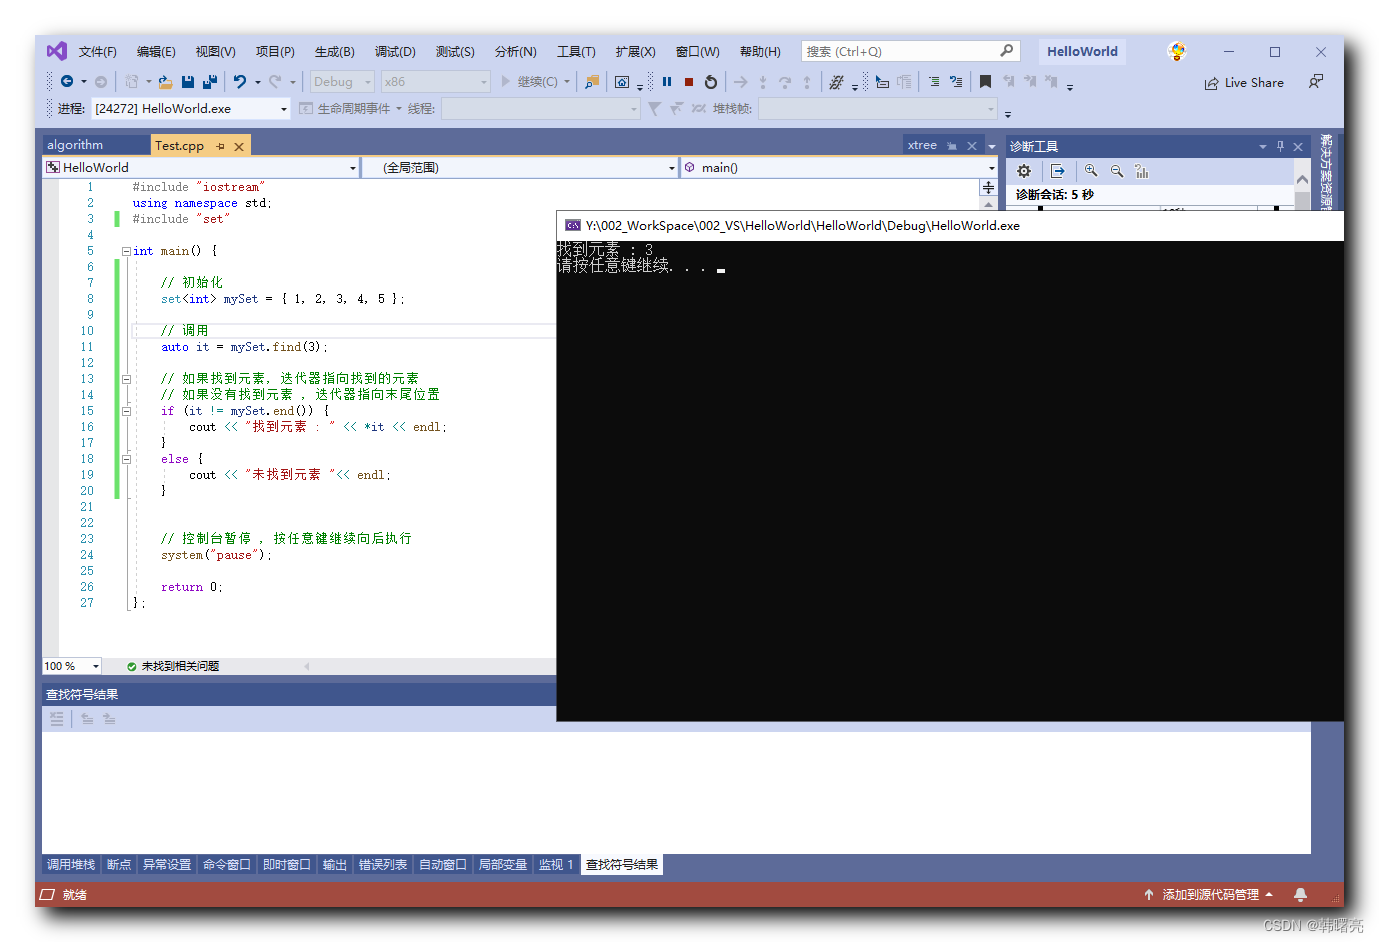Pause execution using the Break All icon
The height and width of the screenshot is (942, 1379).
tap(667, 81)
